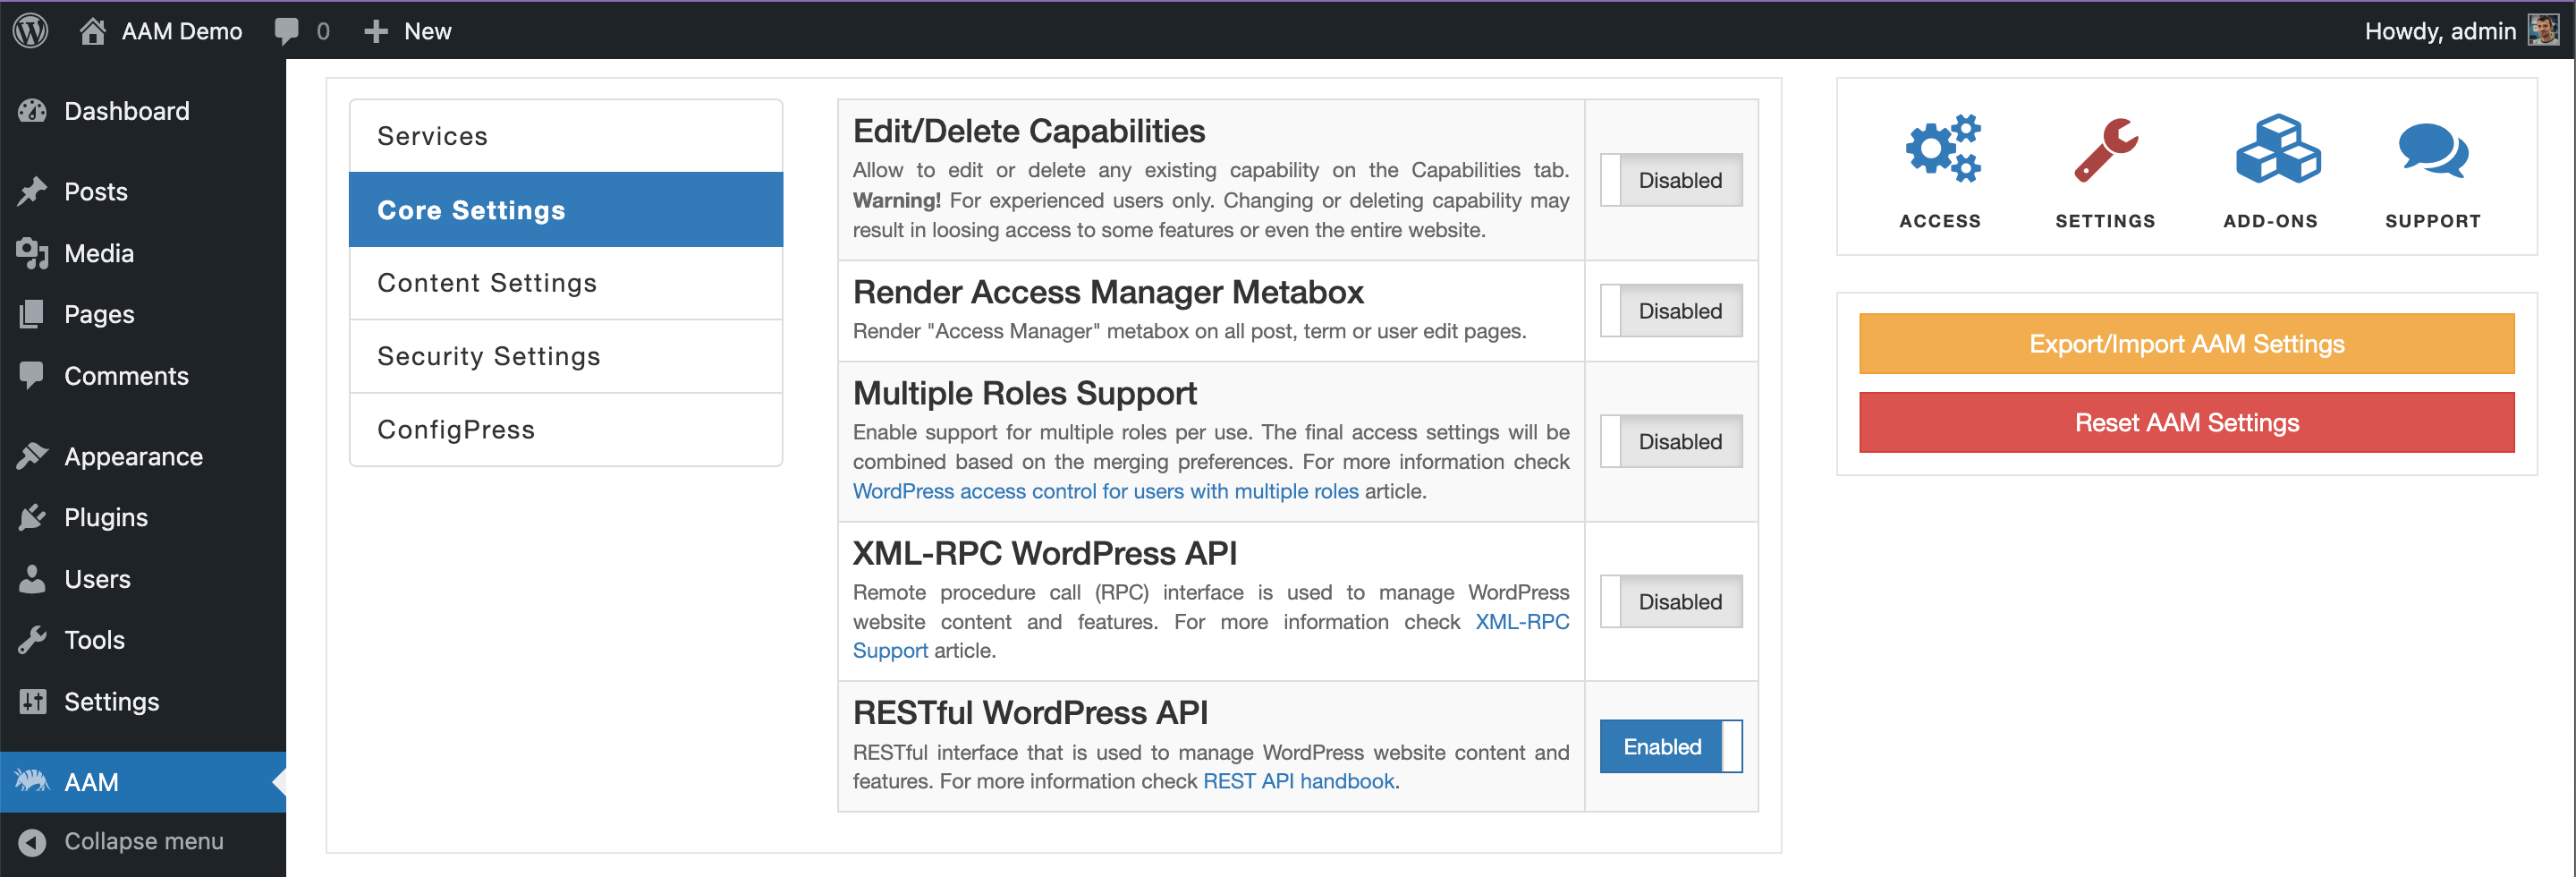Click Reset AAM Settings button
This screenshot has width=2576, height=877.
click(x=2186, y=422)
